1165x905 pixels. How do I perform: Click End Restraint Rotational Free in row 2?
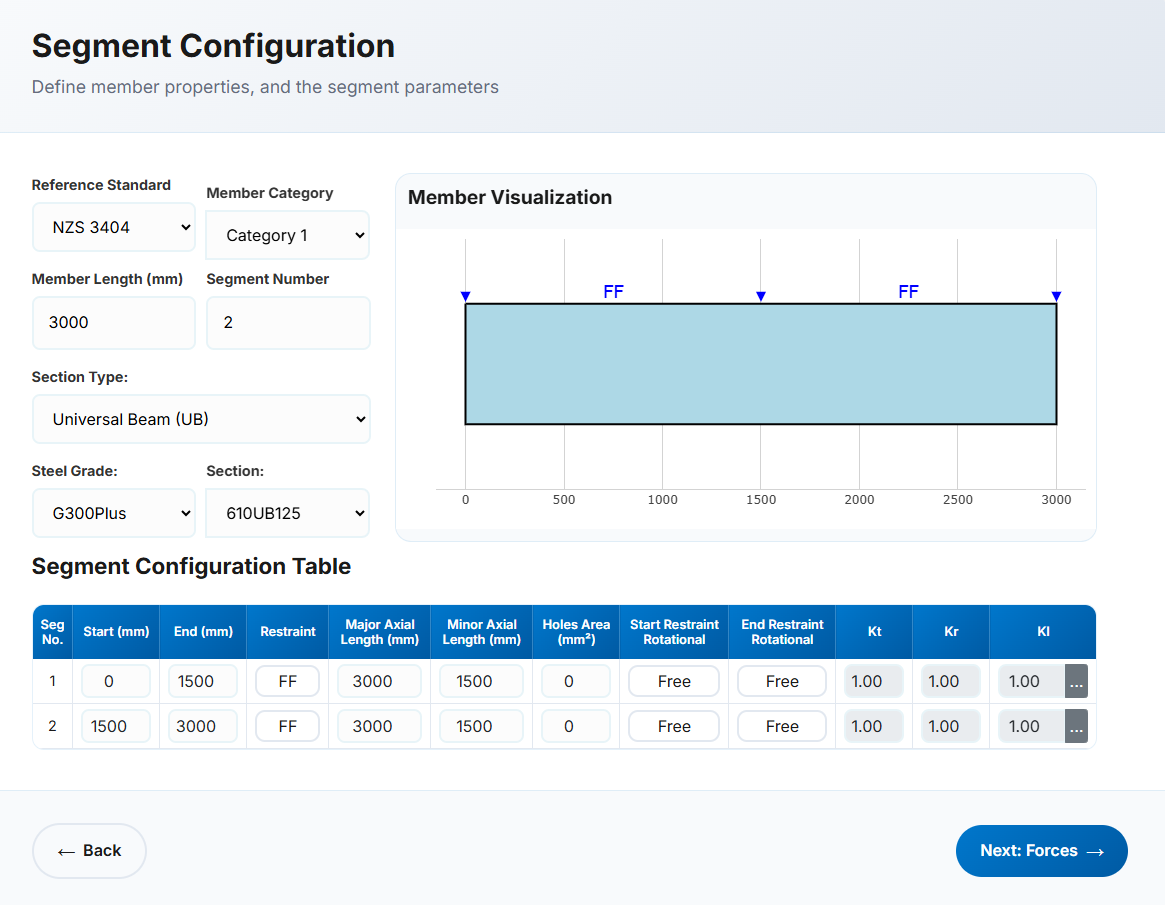coord(782,727)
